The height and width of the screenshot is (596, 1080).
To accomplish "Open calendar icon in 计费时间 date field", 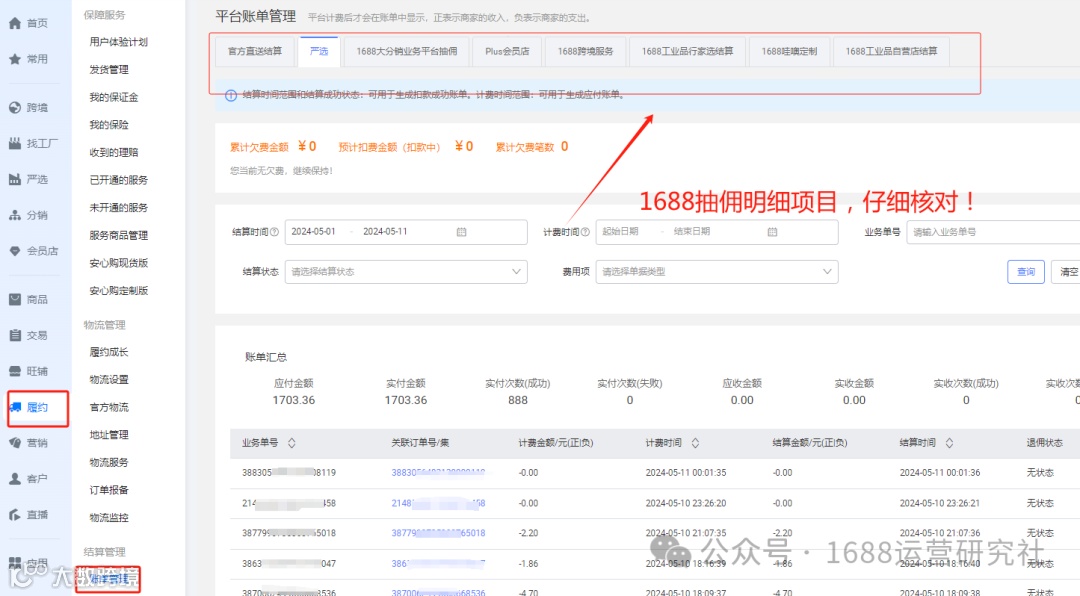I will point(772,232).
